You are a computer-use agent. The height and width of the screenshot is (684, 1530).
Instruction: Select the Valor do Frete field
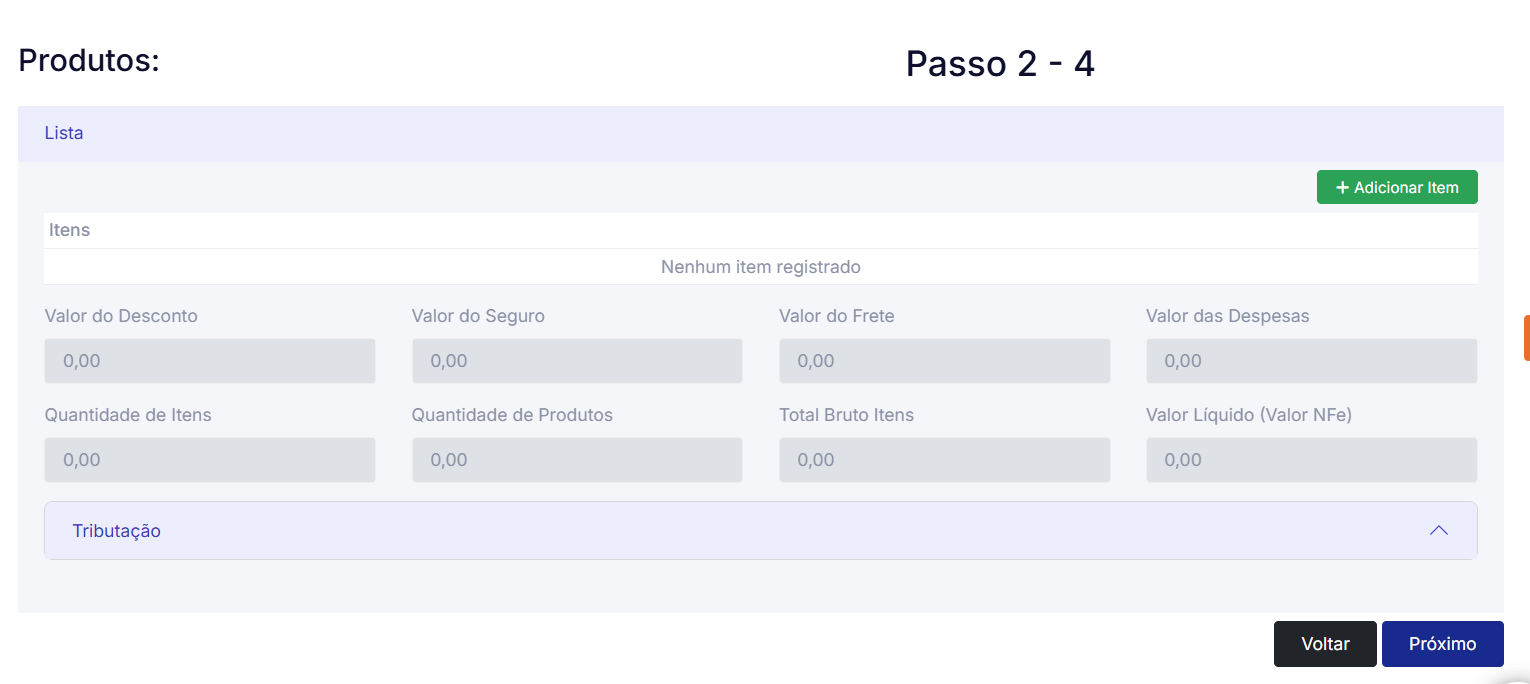944,361
